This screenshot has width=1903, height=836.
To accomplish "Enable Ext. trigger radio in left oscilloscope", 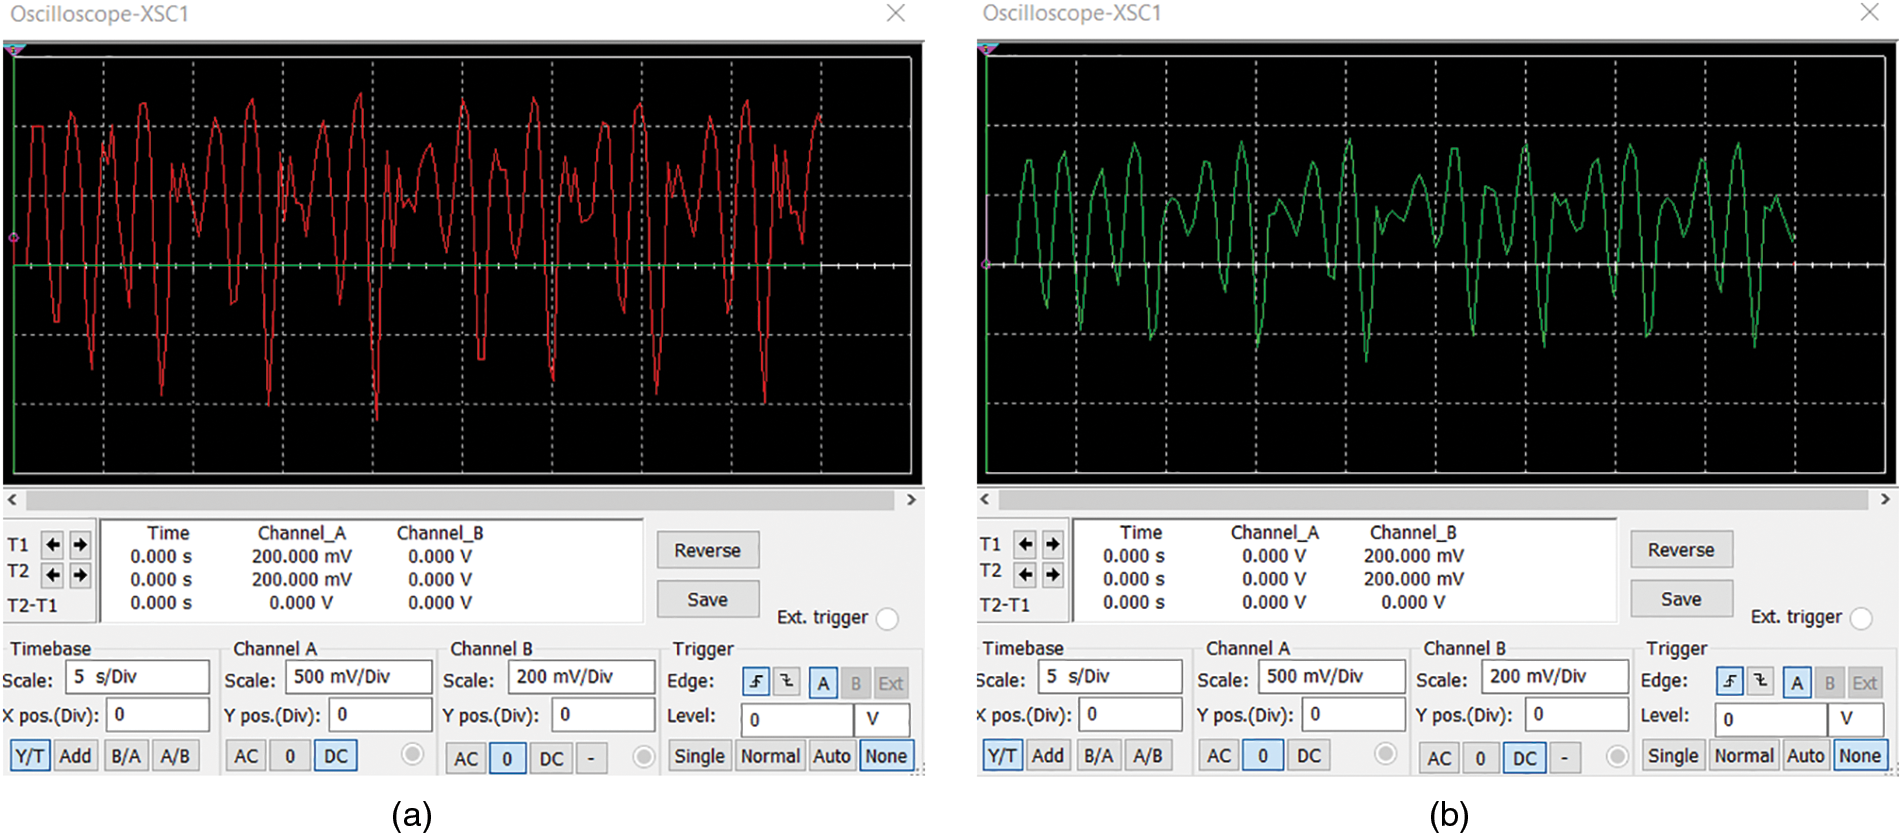I will [x=887, y=619].
